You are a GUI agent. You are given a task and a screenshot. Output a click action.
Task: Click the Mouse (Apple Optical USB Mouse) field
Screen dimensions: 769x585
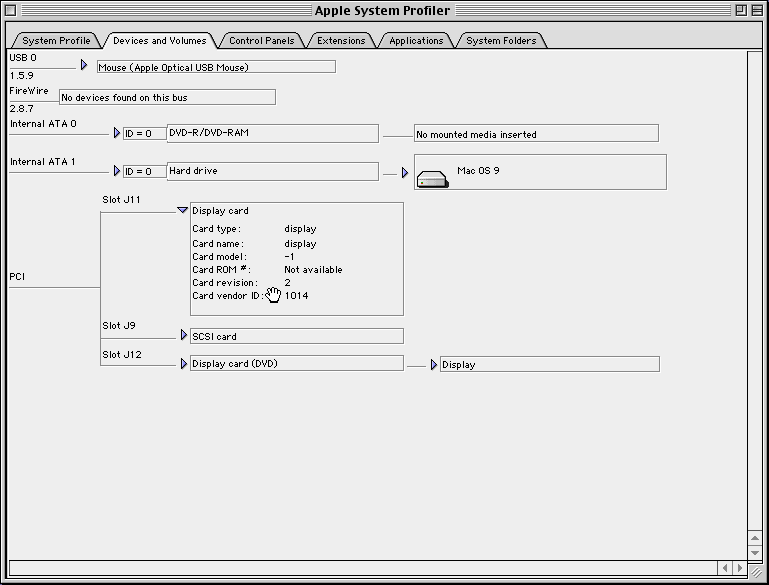pos(216,67)
